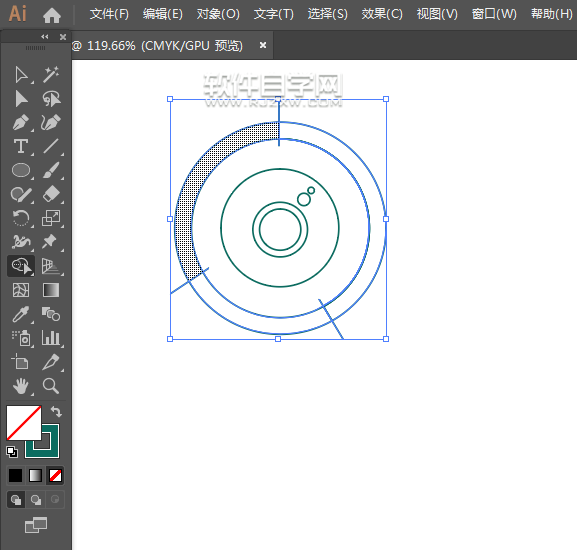Choose the Hand tool
The image size is (577, 550).
coord(21,386)
